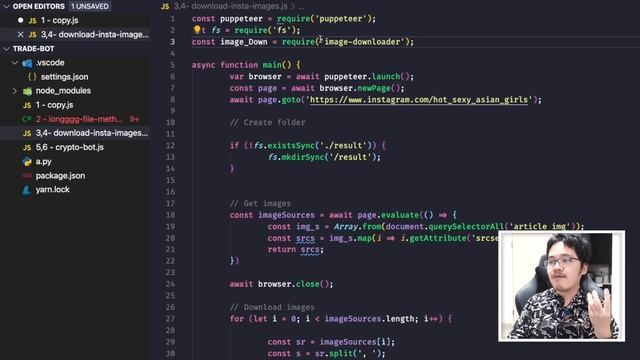Viewport: 640px width, 360px height.
Task: Click the main() function name on line 5
Action: [271, 65]
